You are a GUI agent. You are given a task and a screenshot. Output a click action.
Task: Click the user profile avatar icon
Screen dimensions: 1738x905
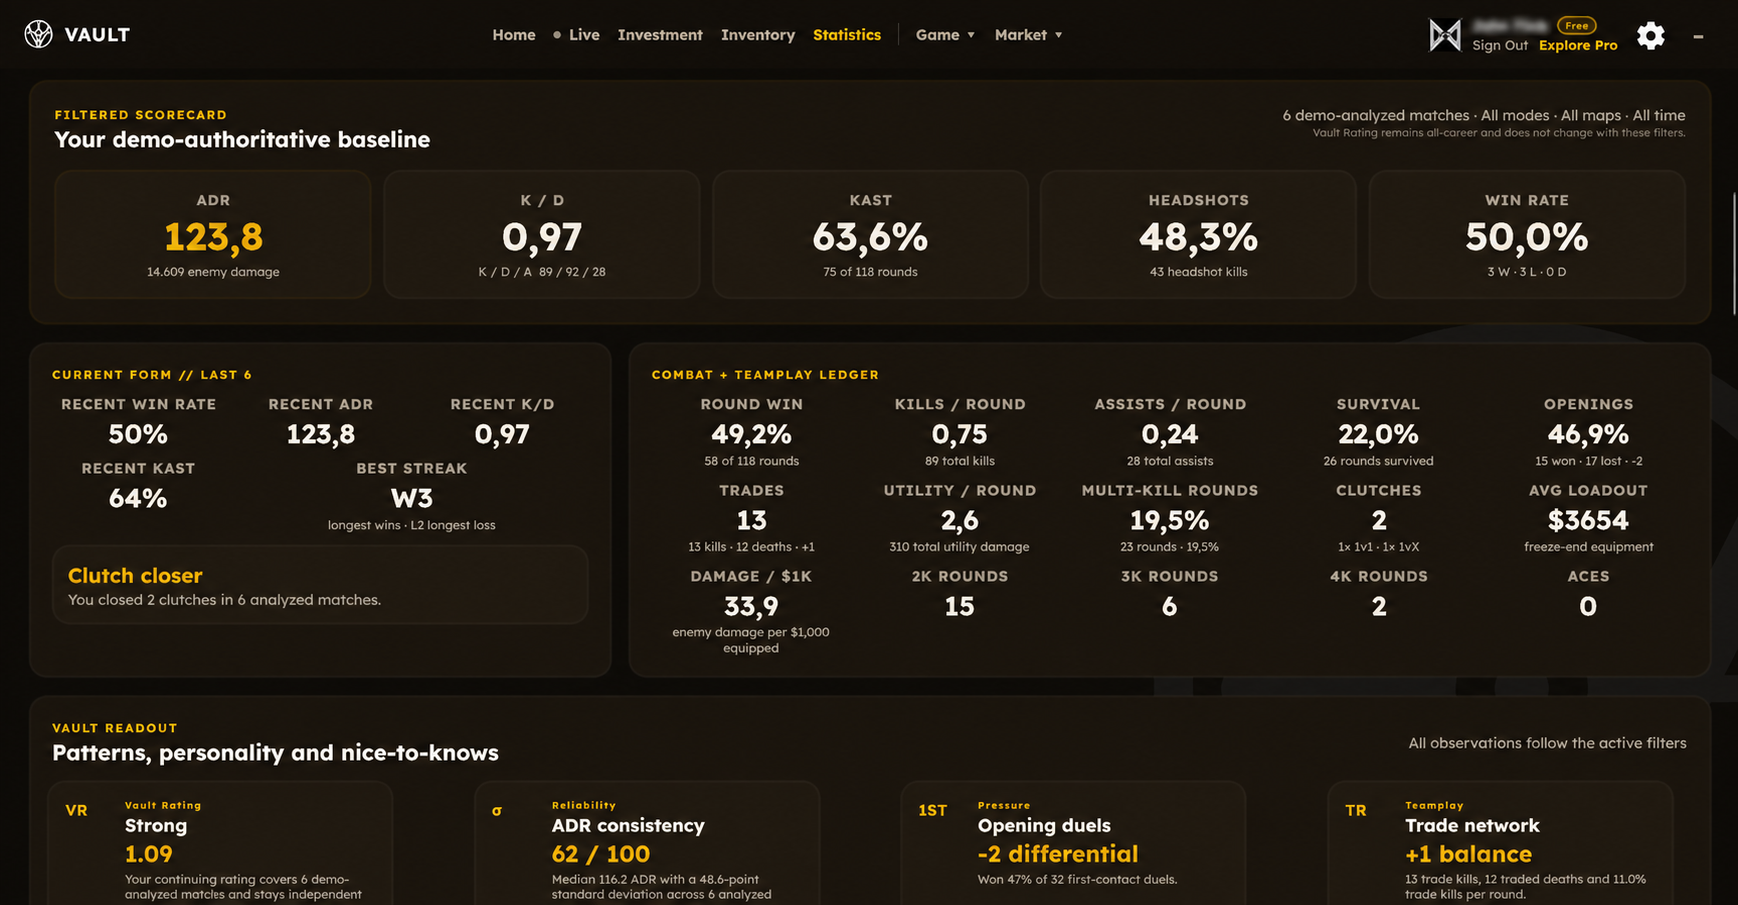point(1445,36)
